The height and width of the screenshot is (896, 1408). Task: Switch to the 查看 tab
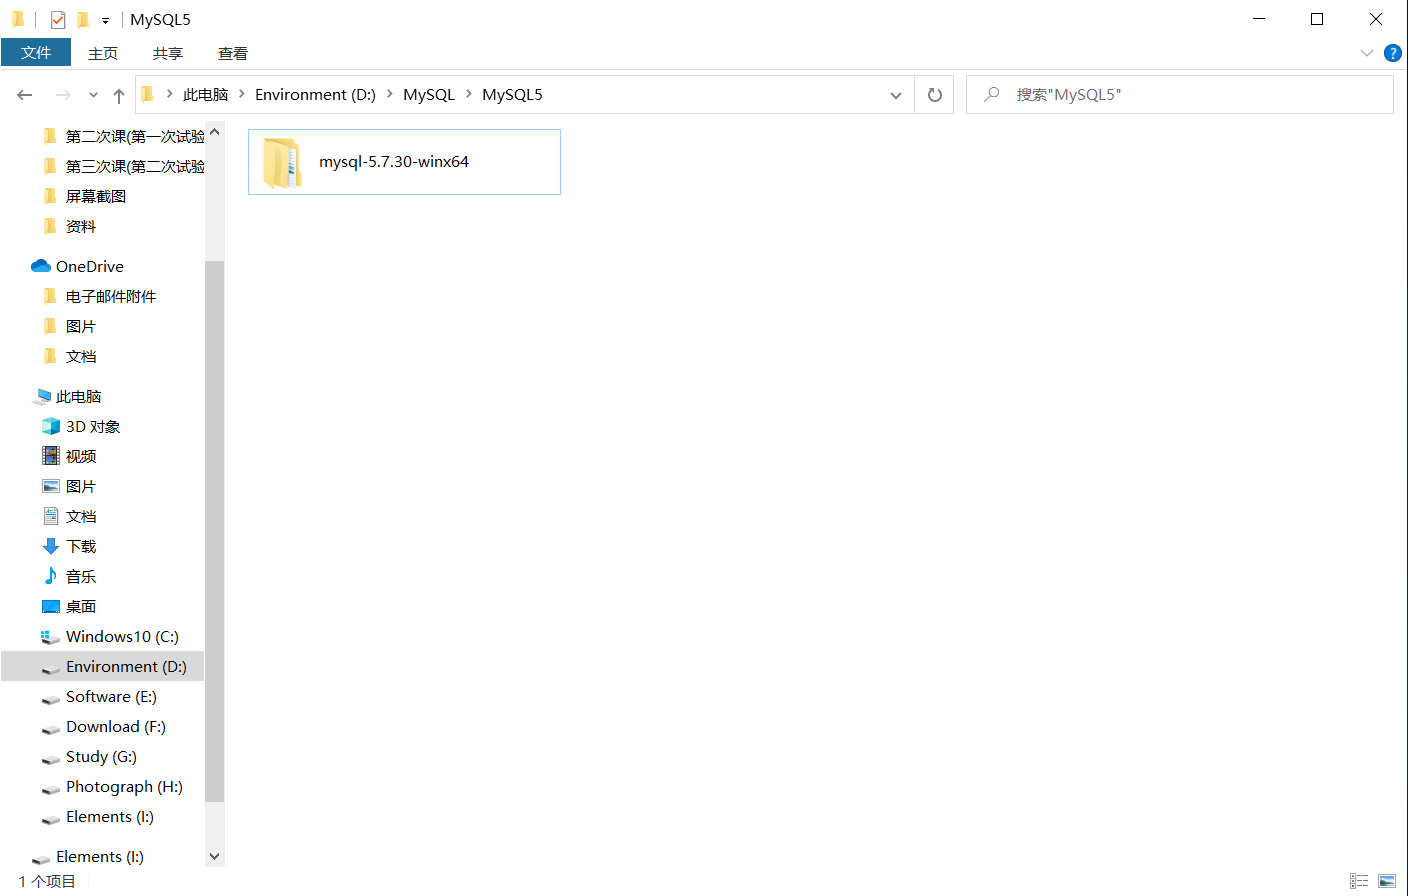coord(232,53)
